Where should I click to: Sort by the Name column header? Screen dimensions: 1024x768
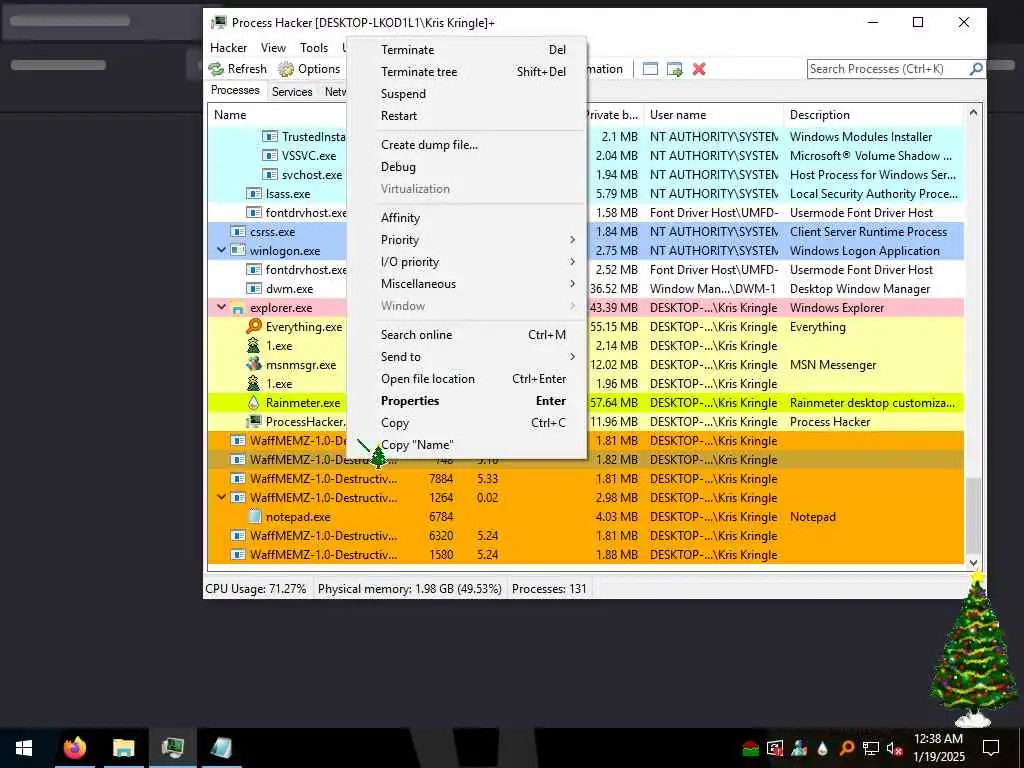[x=277, y=115]
